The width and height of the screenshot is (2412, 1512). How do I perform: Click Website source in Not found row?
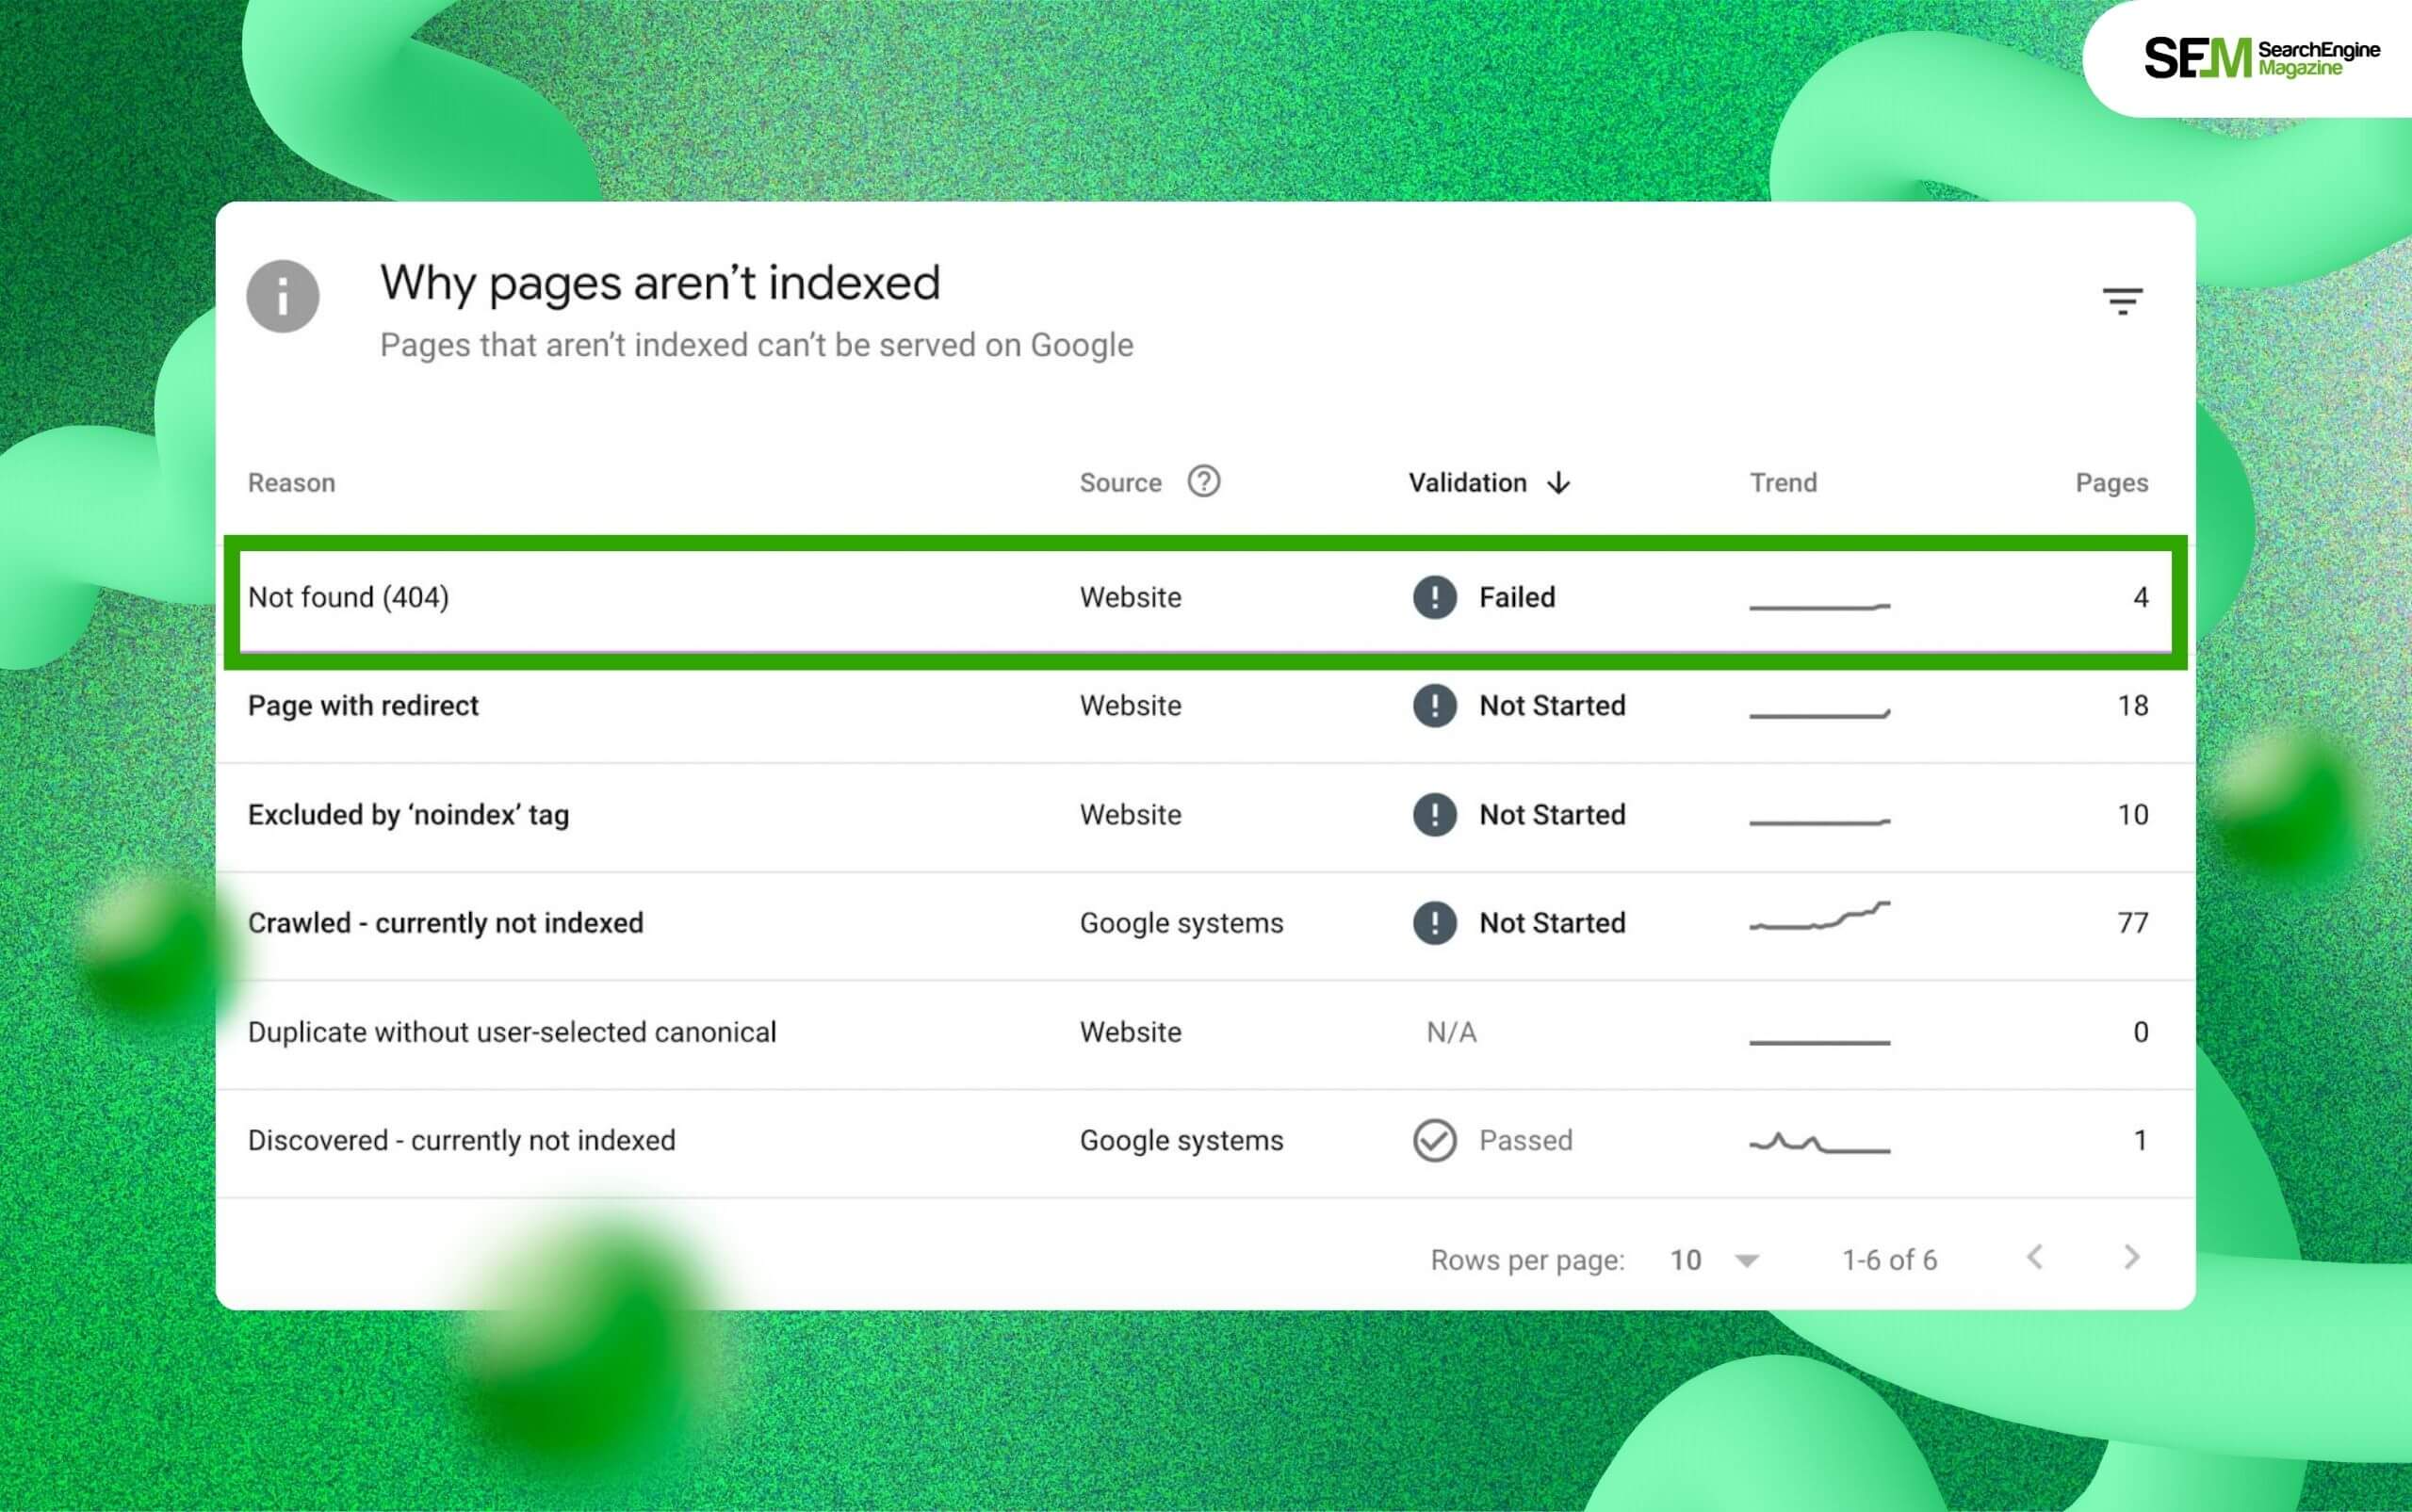tap(1130, 597)
